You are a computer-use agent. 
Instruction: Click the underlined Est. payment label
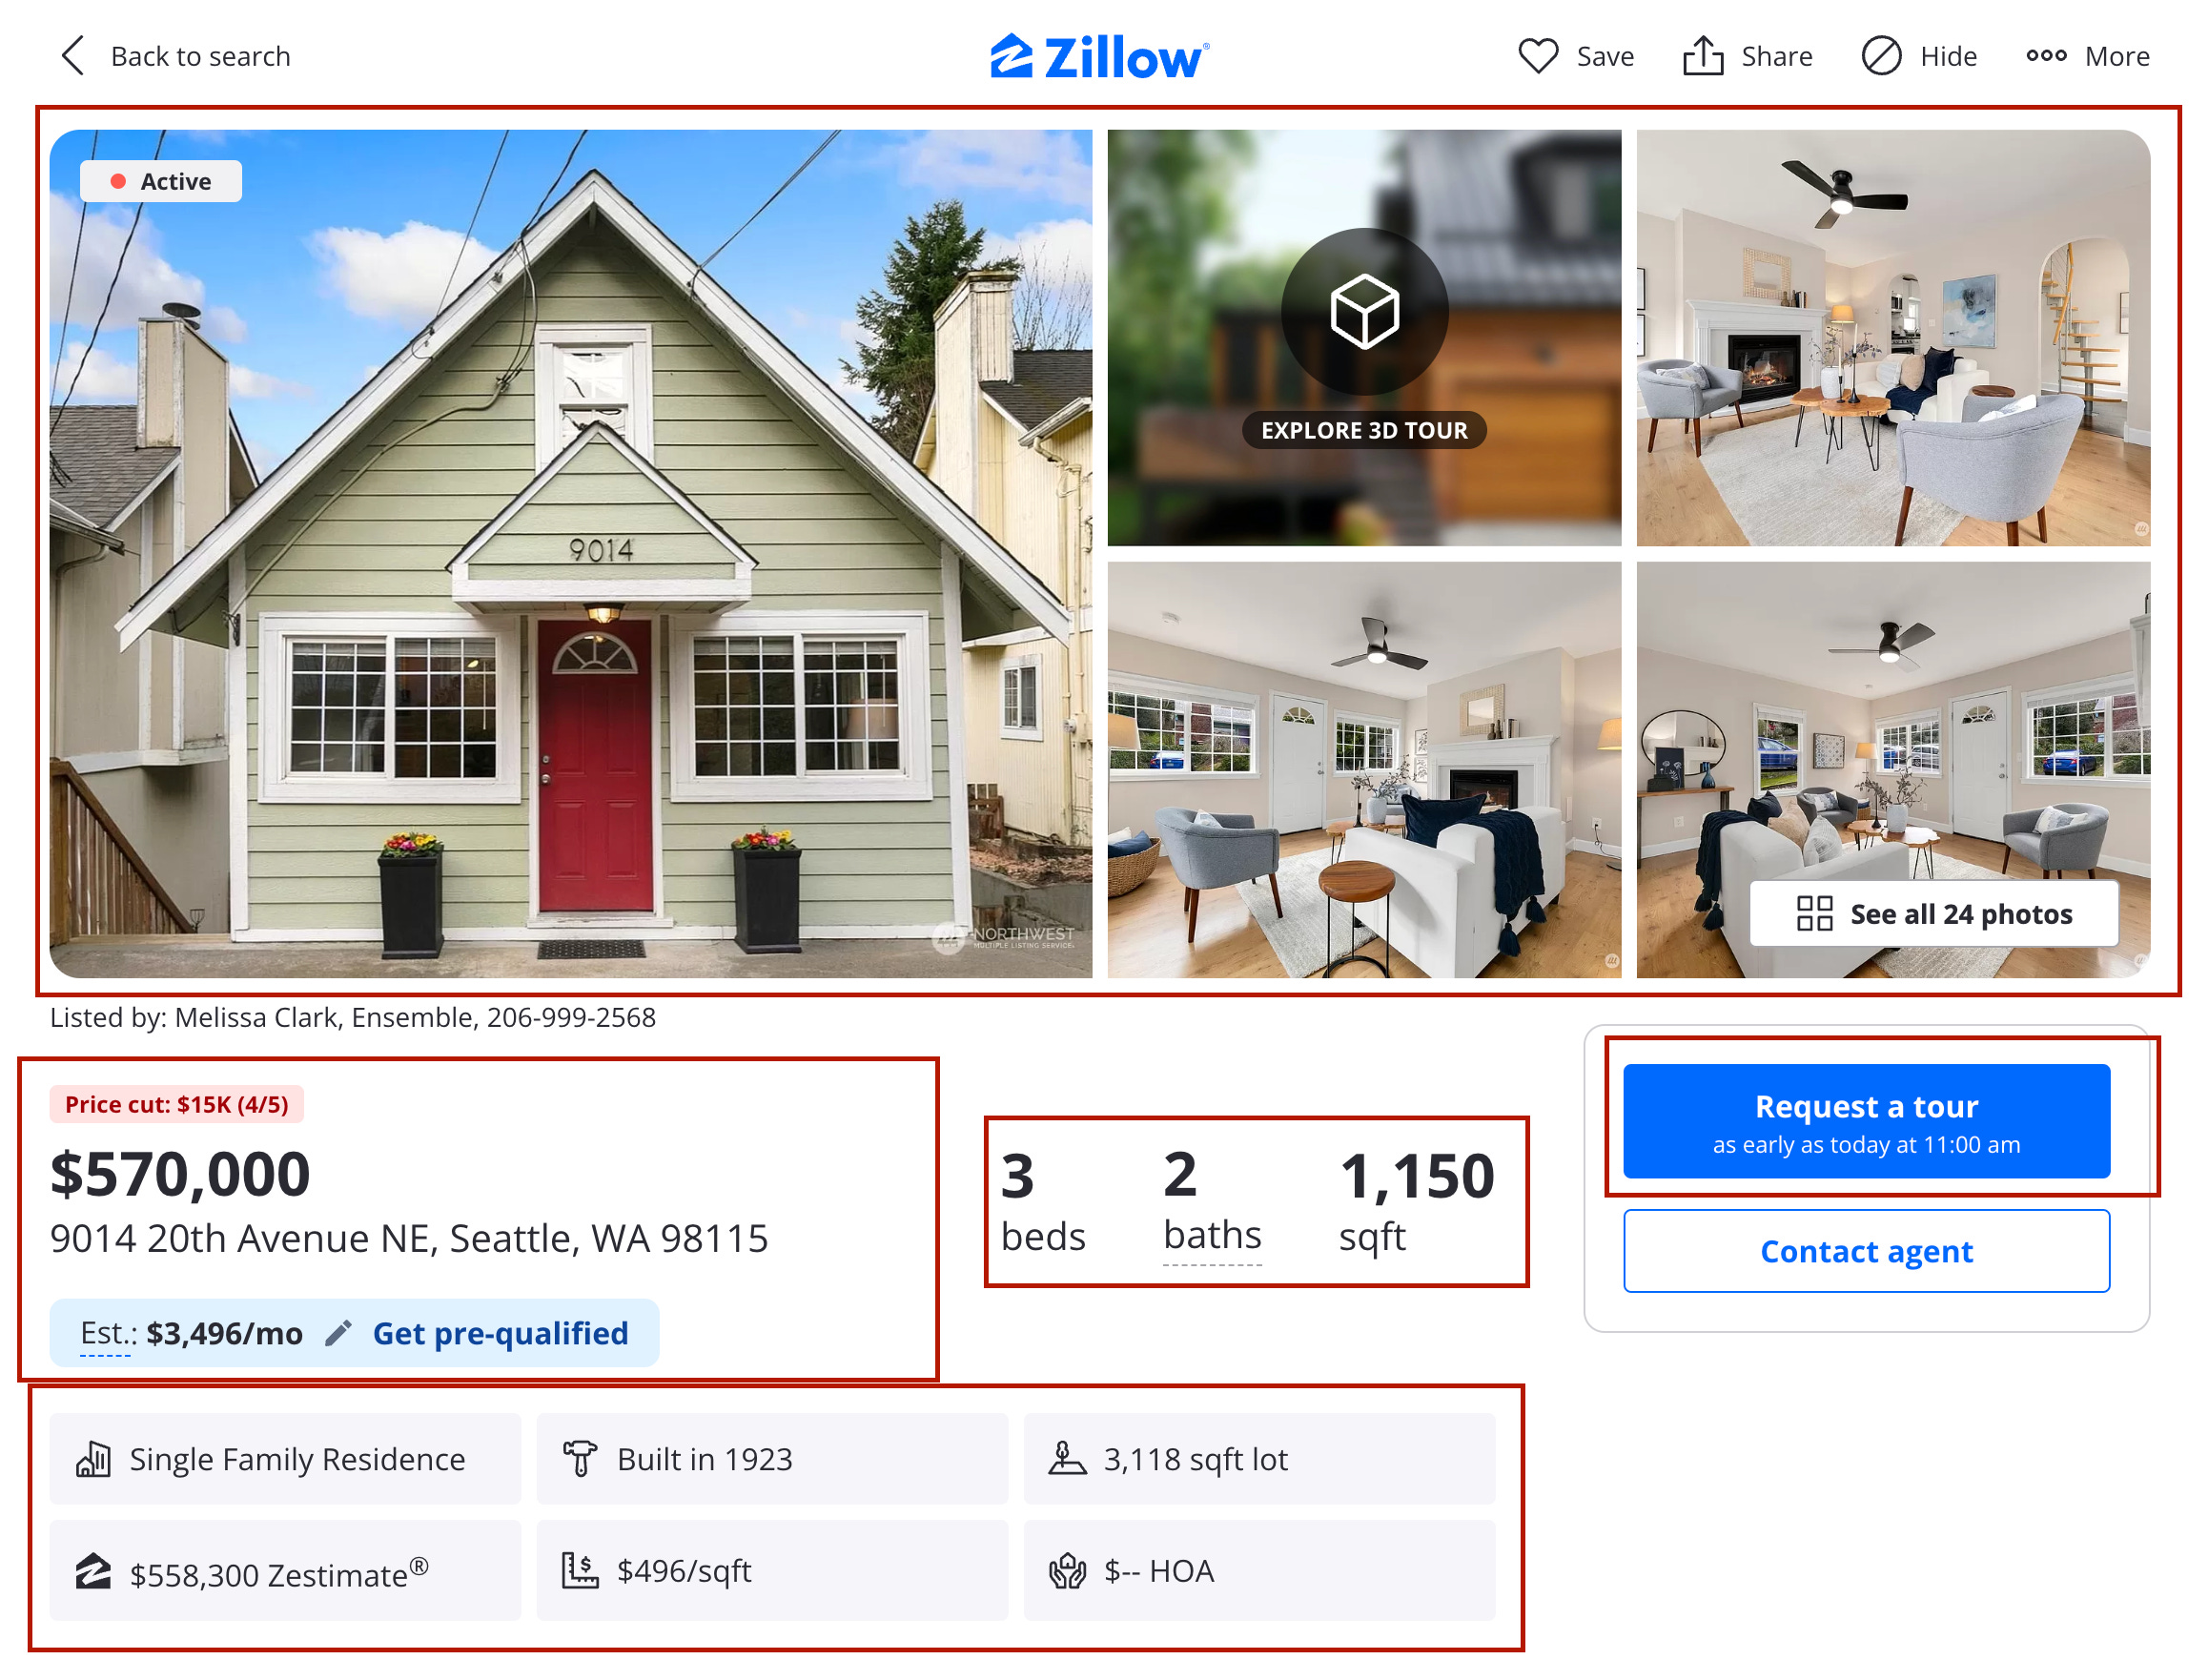point(107,1333)
